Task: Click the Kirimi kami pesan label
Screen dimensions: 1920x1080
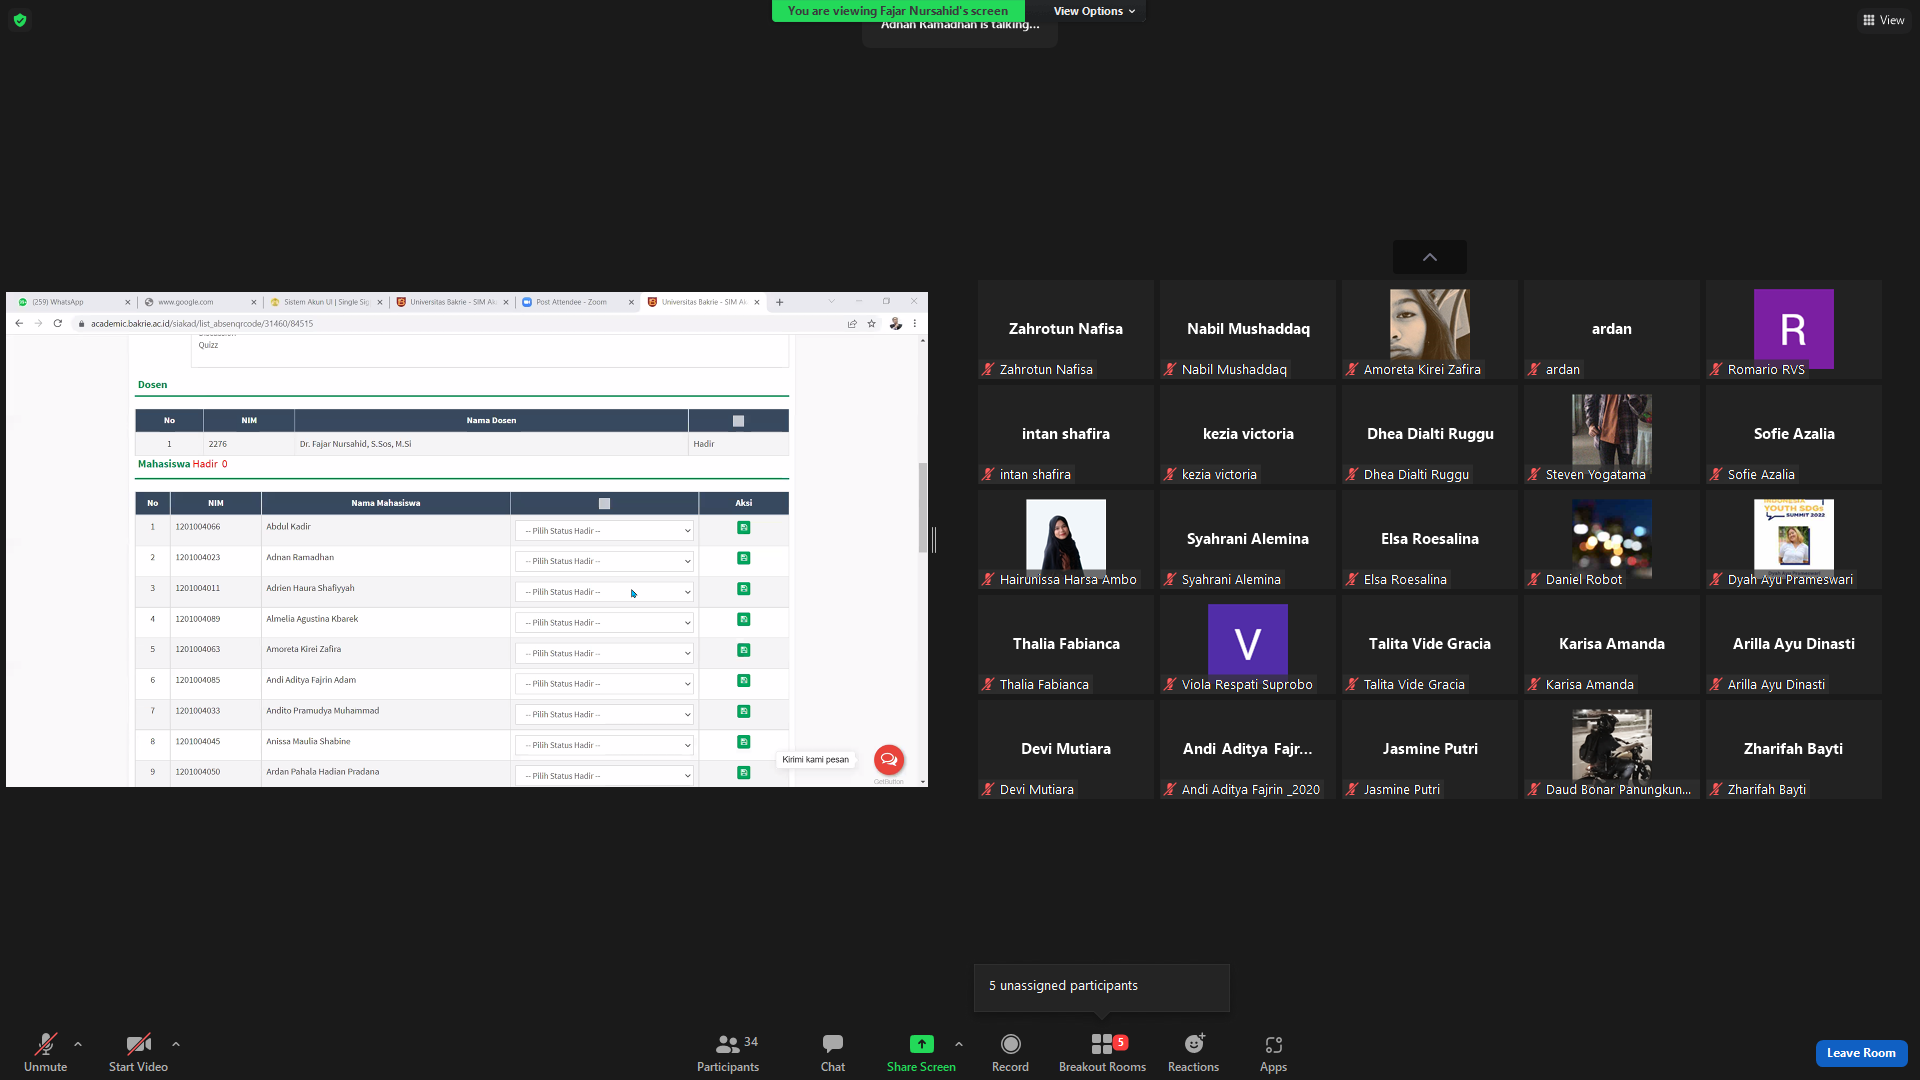Action: [816, 760]
